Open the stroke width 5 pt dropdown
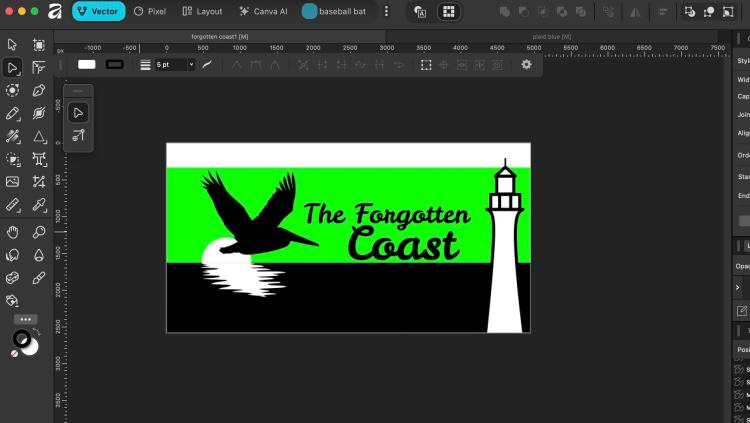This screenshot has height=423, width=750. 174,64
